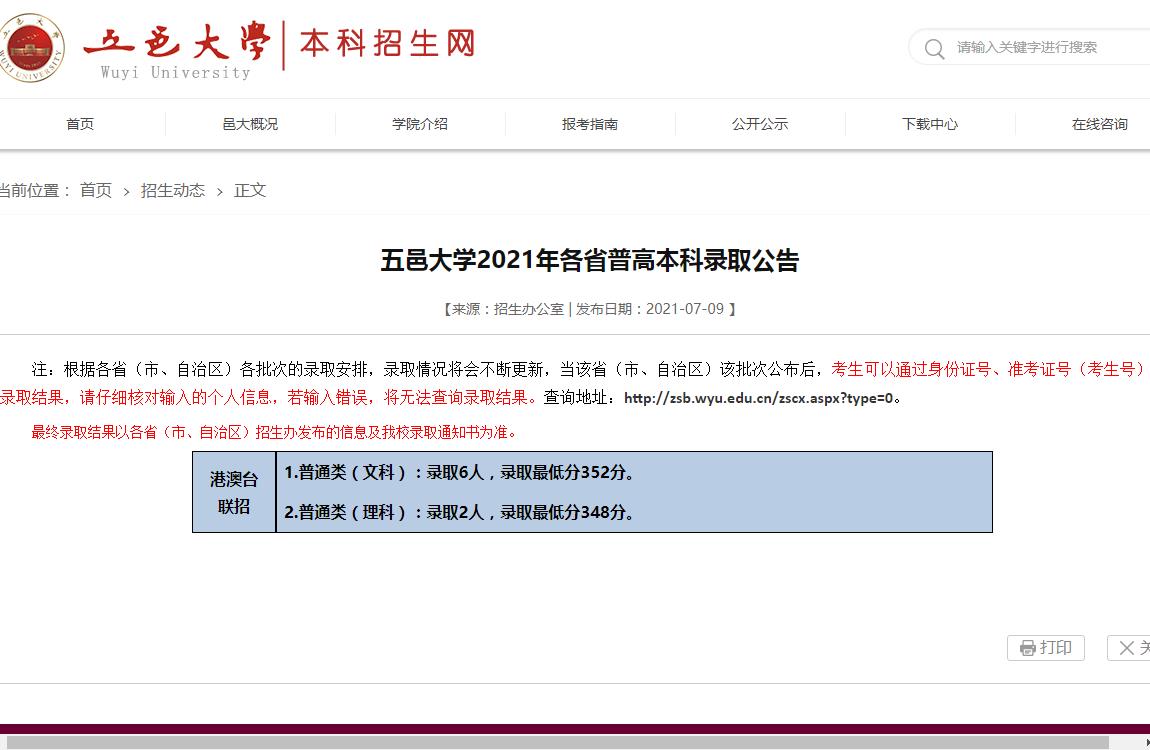Click the 本科招生网 site title

click(x=387, y=44)
